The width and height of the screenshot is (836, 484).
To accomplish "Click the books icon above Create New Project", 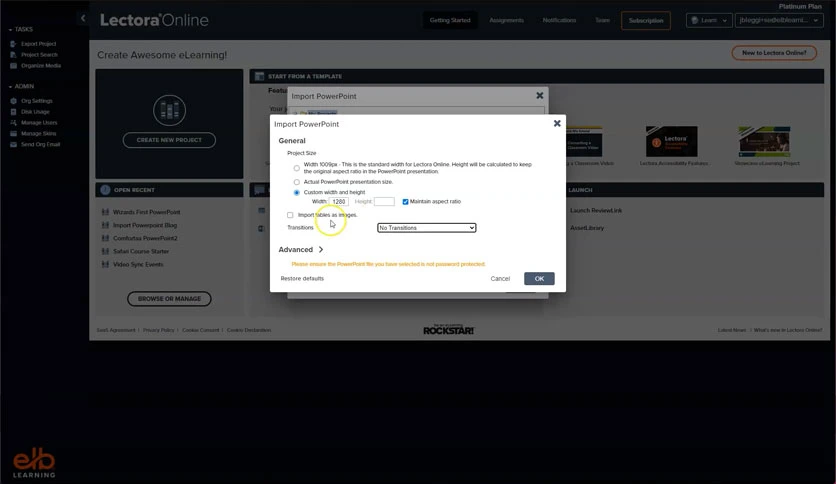I will click(170, 110).
